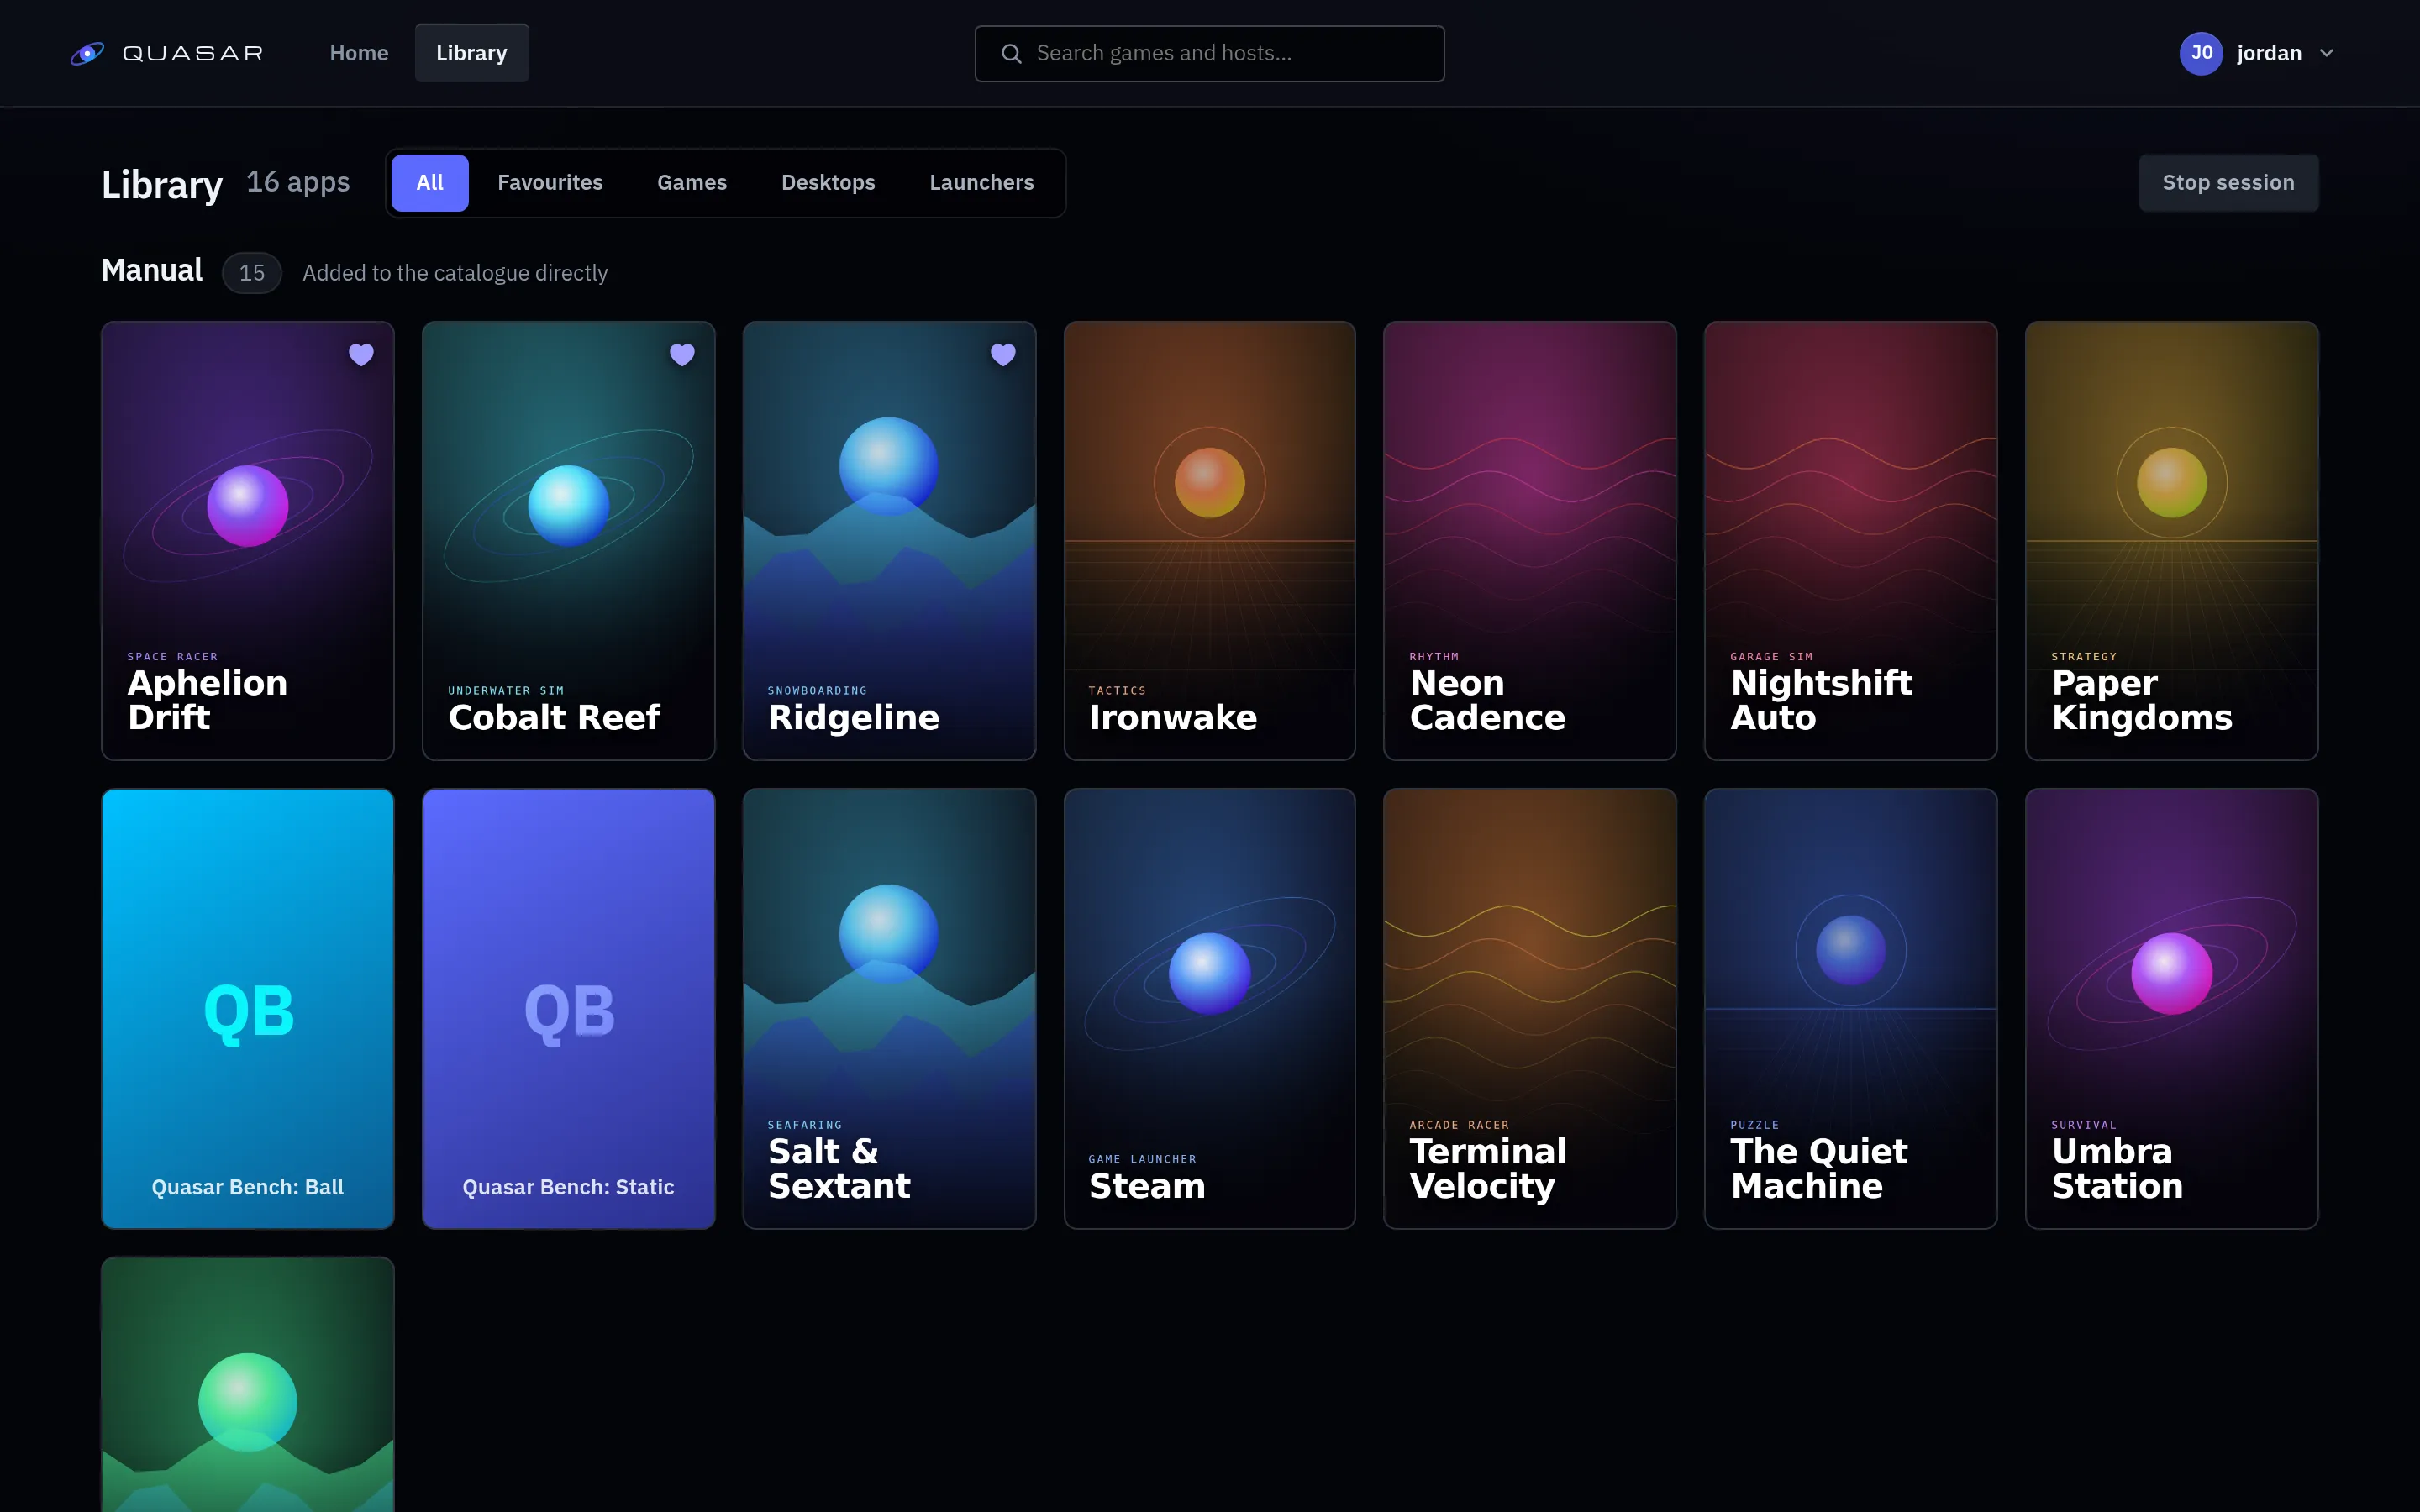The height and width of the screenshot is (1512, 2420).
Task: Toggle the favourite heart on Ridgeline
Action: [1003, 354]
